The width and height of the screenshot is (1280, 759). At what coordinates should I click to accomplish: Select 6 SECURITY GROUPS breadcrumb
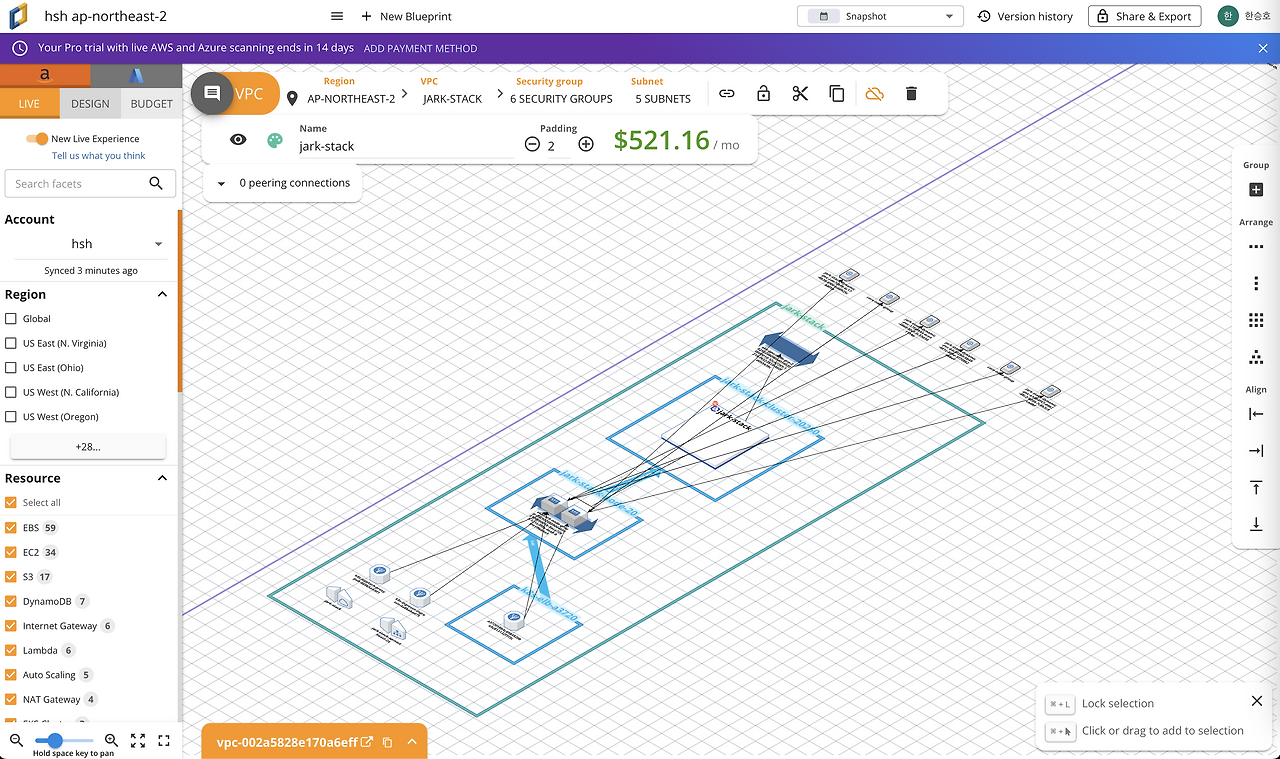(x=561, y=99)
